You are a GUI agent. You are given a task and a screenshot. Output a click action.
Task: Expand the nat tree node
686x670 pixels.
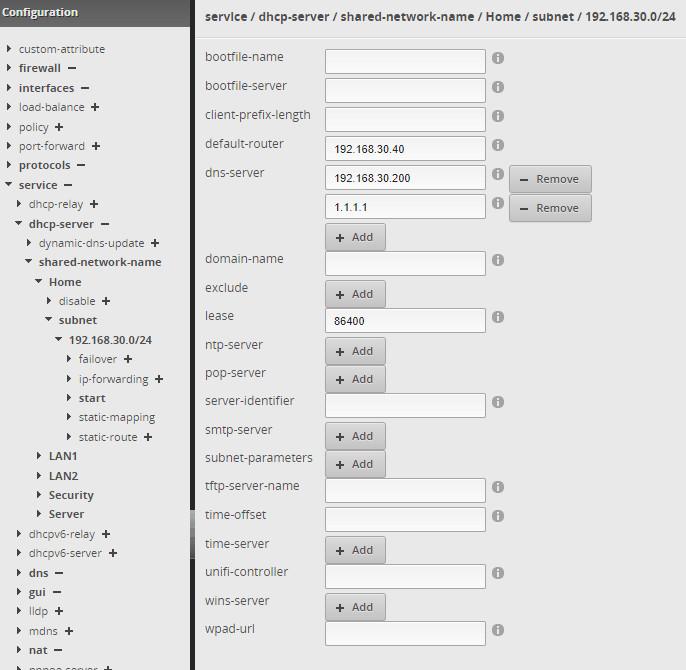point(19,650)
